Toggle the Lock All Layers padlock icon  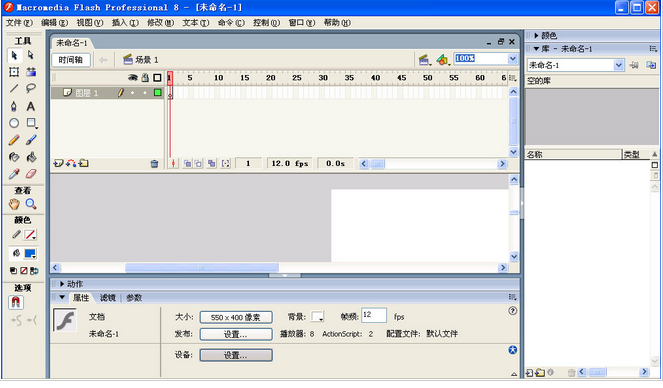click(x=145, y=77)
